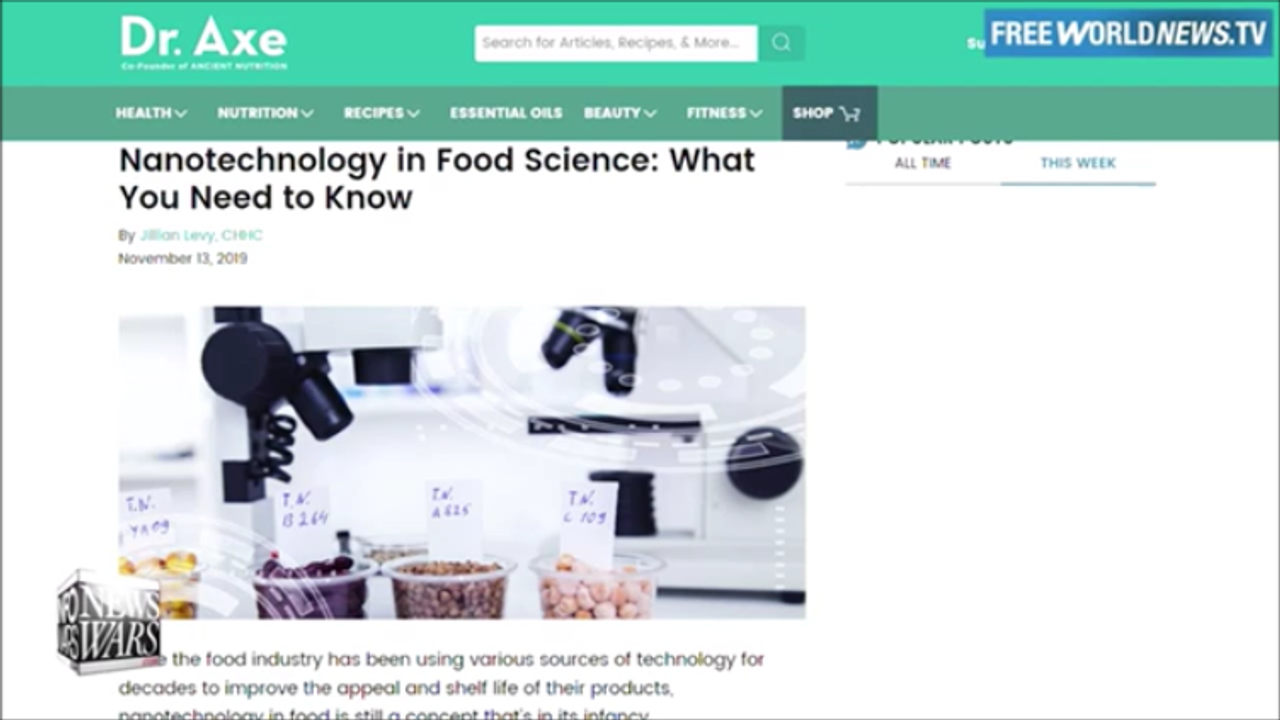Go to the Shop section
Image resolution: width=1280 pixels, height=720 pixels.
coord(812,113)
